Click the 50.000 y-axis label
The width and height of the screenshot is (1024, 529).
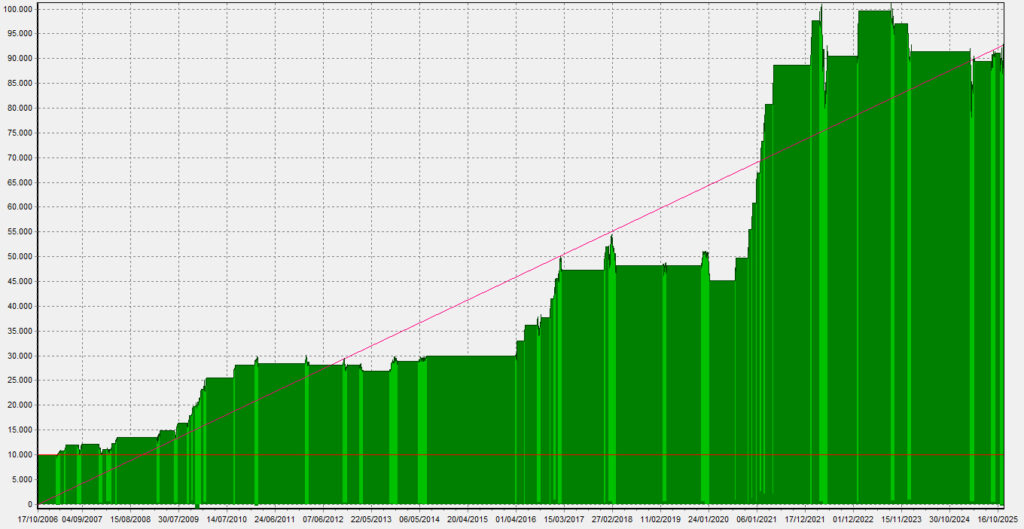click(18, 257)
